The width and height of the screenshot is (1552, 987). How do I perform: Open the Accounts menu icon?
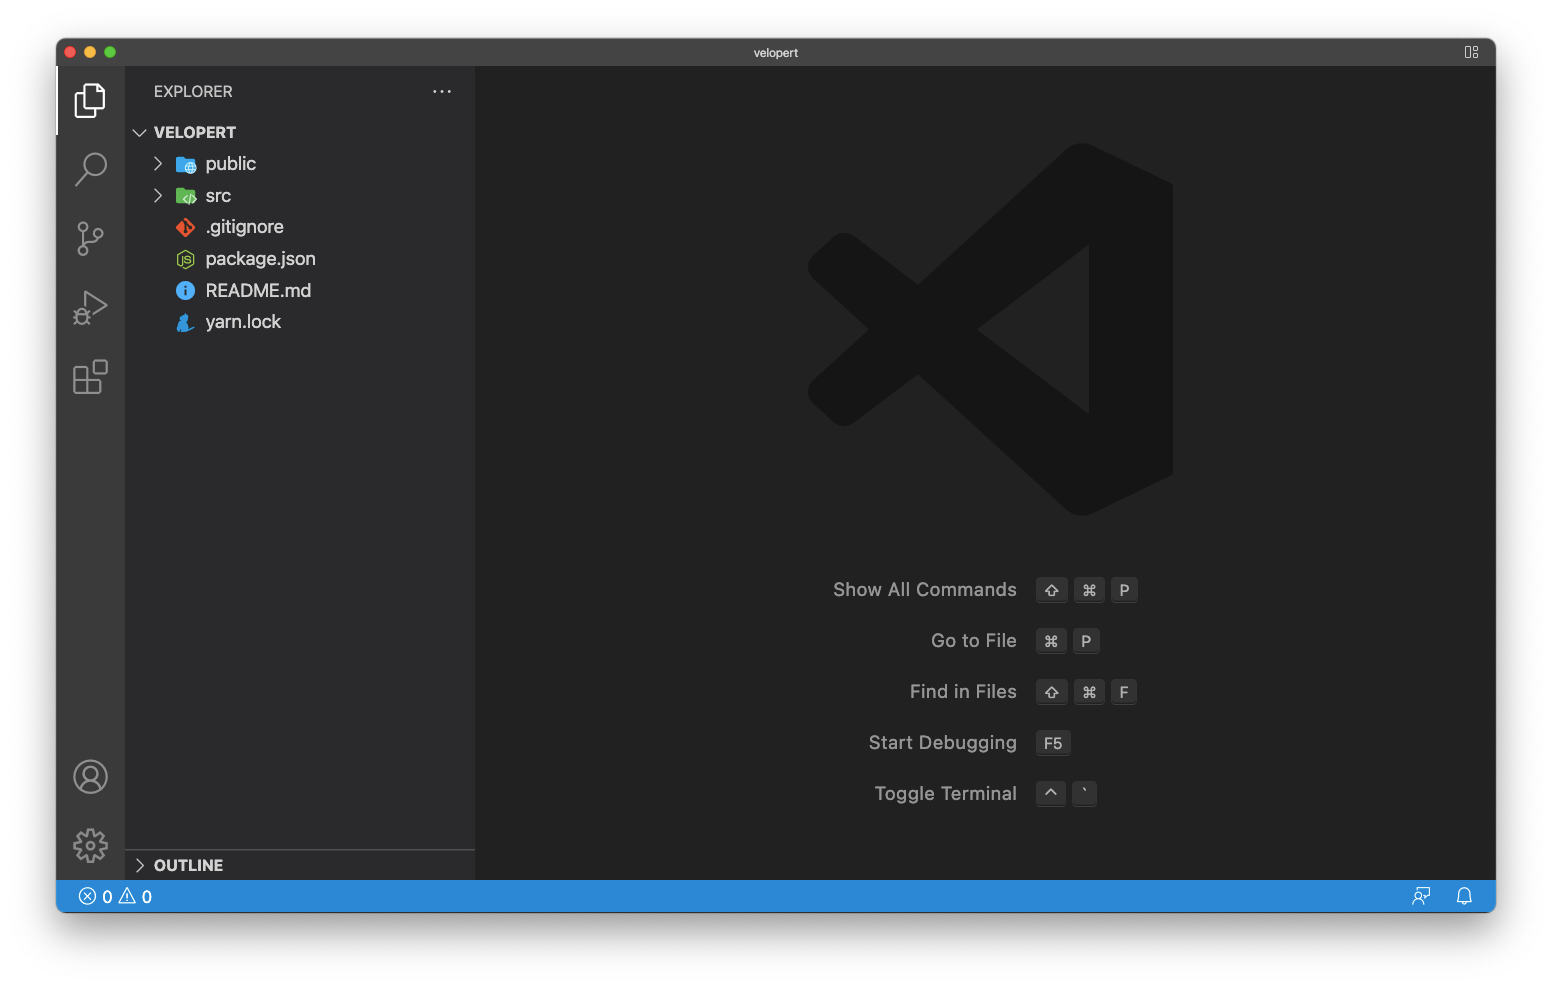(90, 777)
